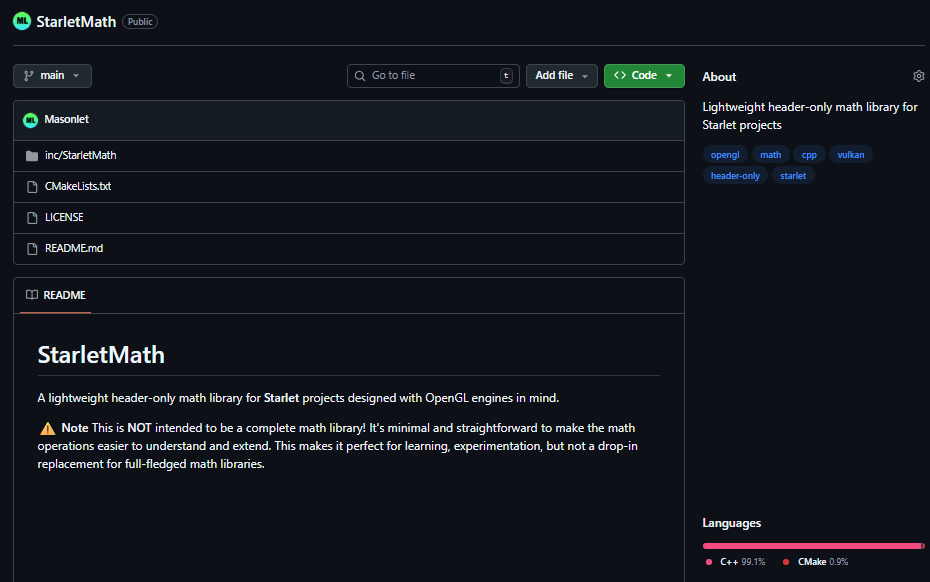
Task: Click the file icon beside CMakeLists.txt
Action: pyautogui.click(x=33, y=186)
